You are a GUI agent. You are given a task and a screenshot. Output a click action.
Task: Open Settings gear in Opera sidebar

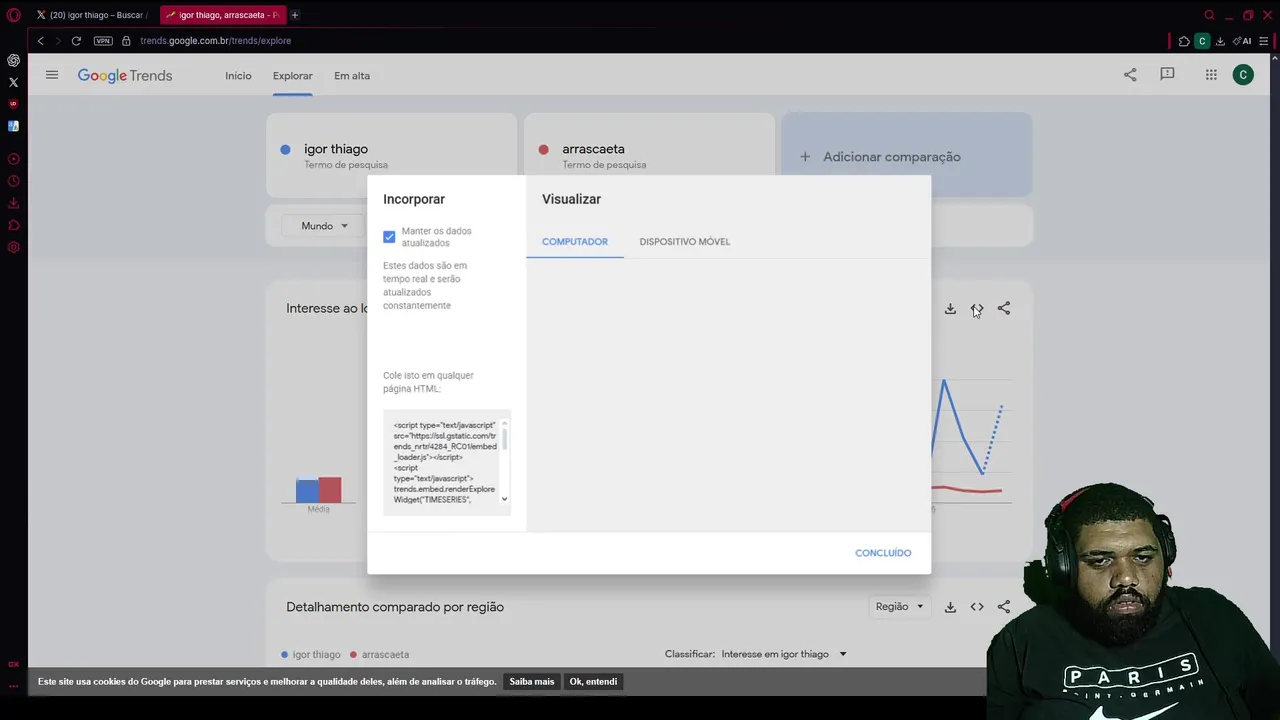[13, 247]
